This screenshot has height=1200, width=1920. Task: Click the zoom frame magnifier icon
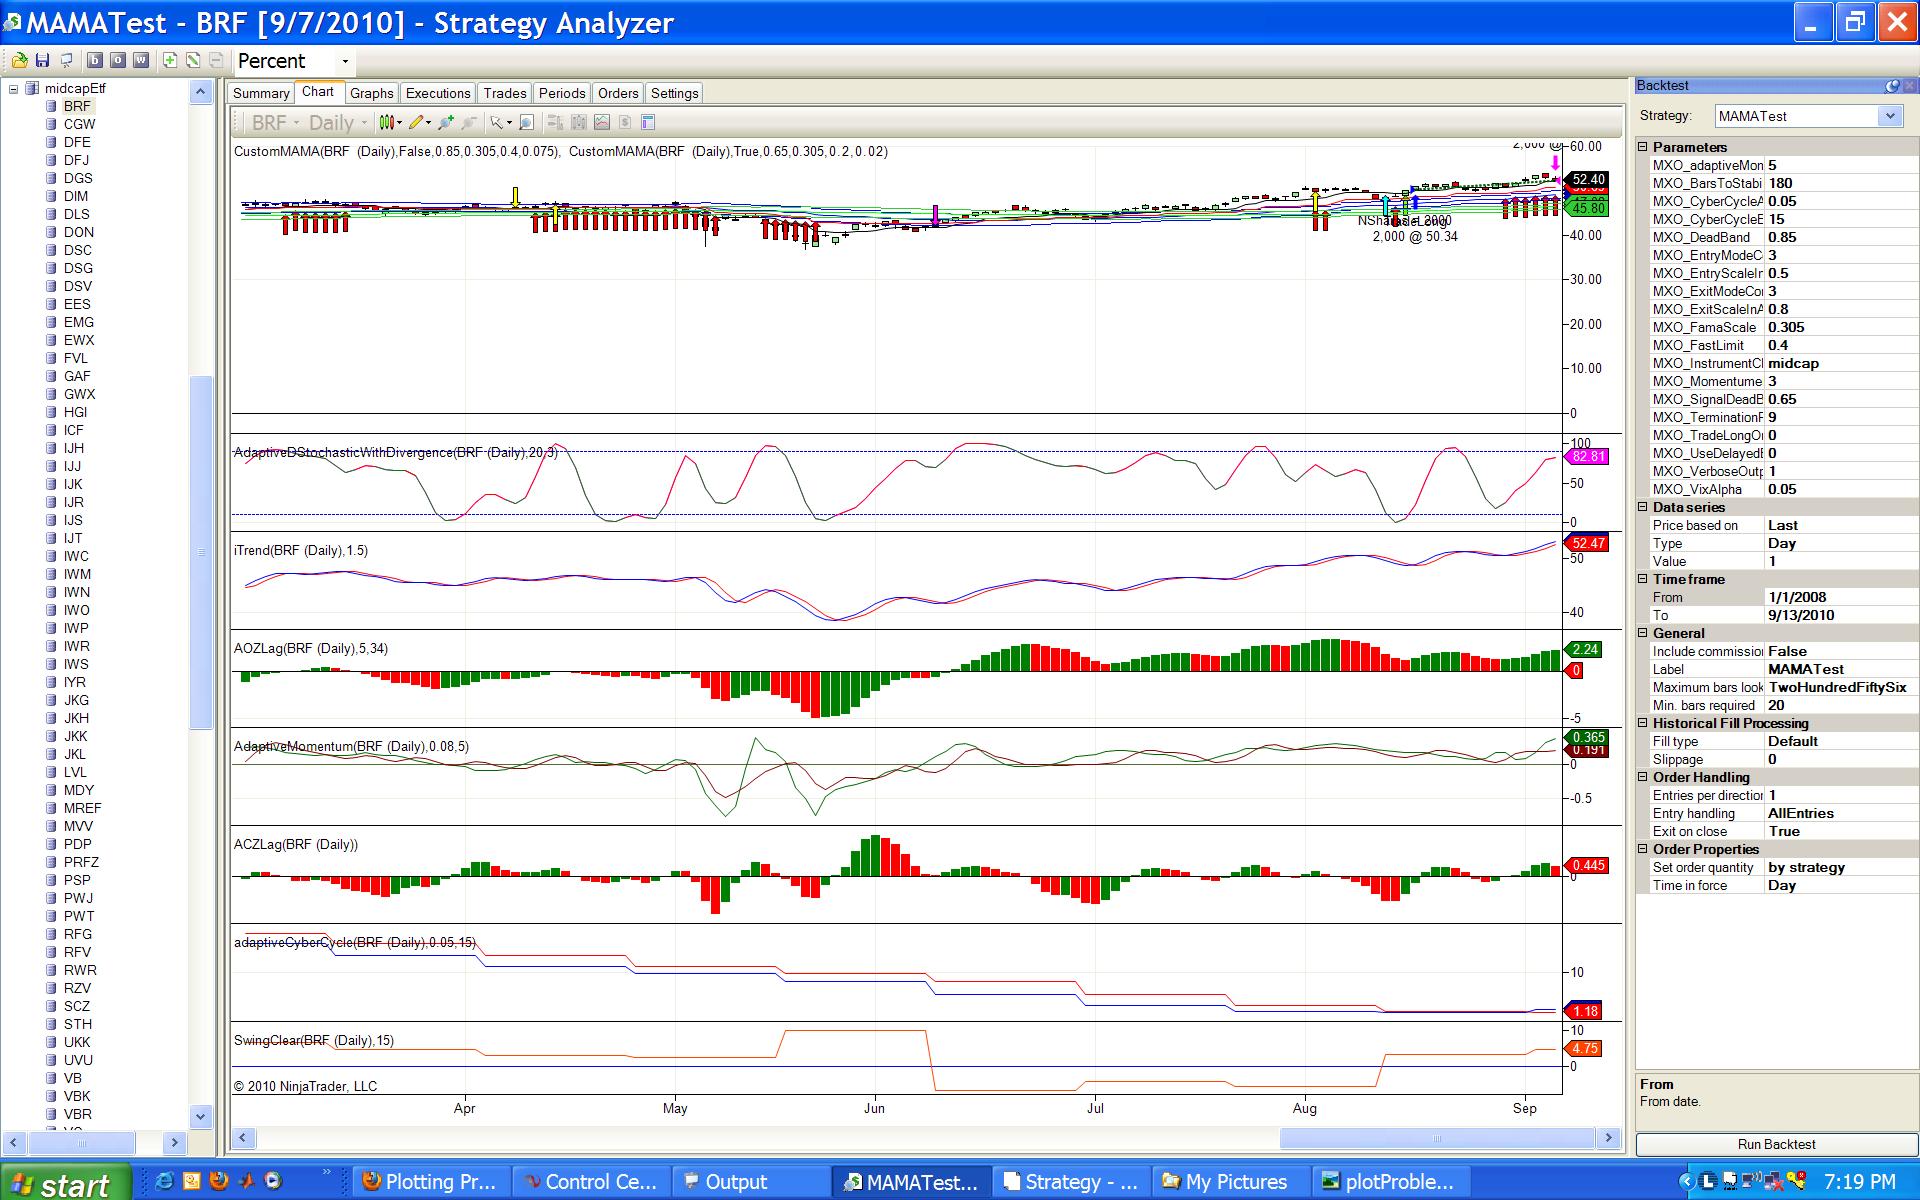pos(526,122)
